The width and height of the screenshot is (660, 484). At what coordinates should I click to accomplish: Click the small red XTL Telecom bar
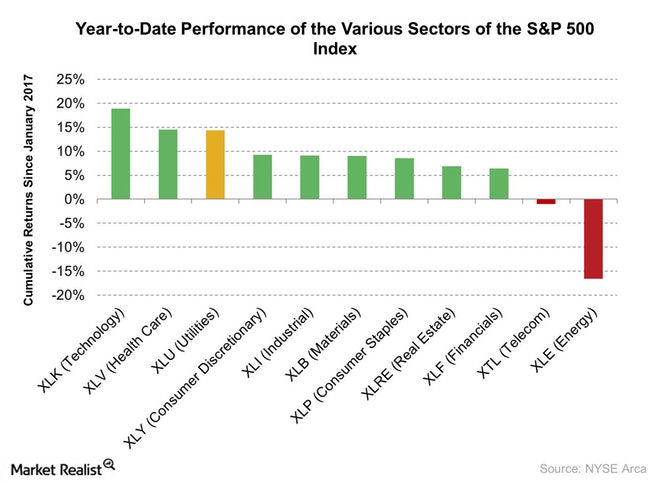pyautogui.click(x=546, y=202)
